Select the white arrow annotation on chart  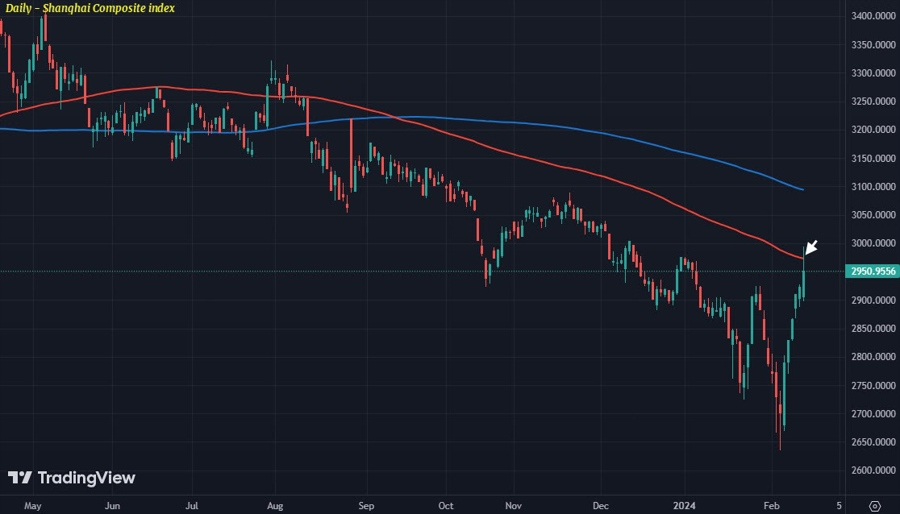[811, 247]
